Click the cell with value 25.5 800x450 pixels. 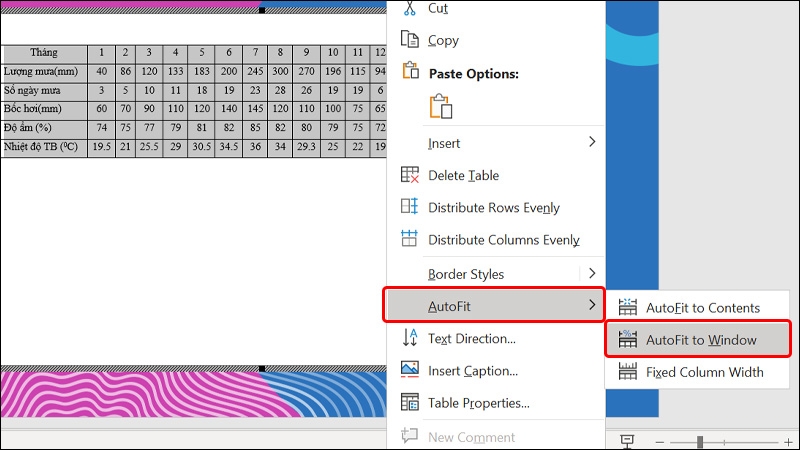point(149,147)
